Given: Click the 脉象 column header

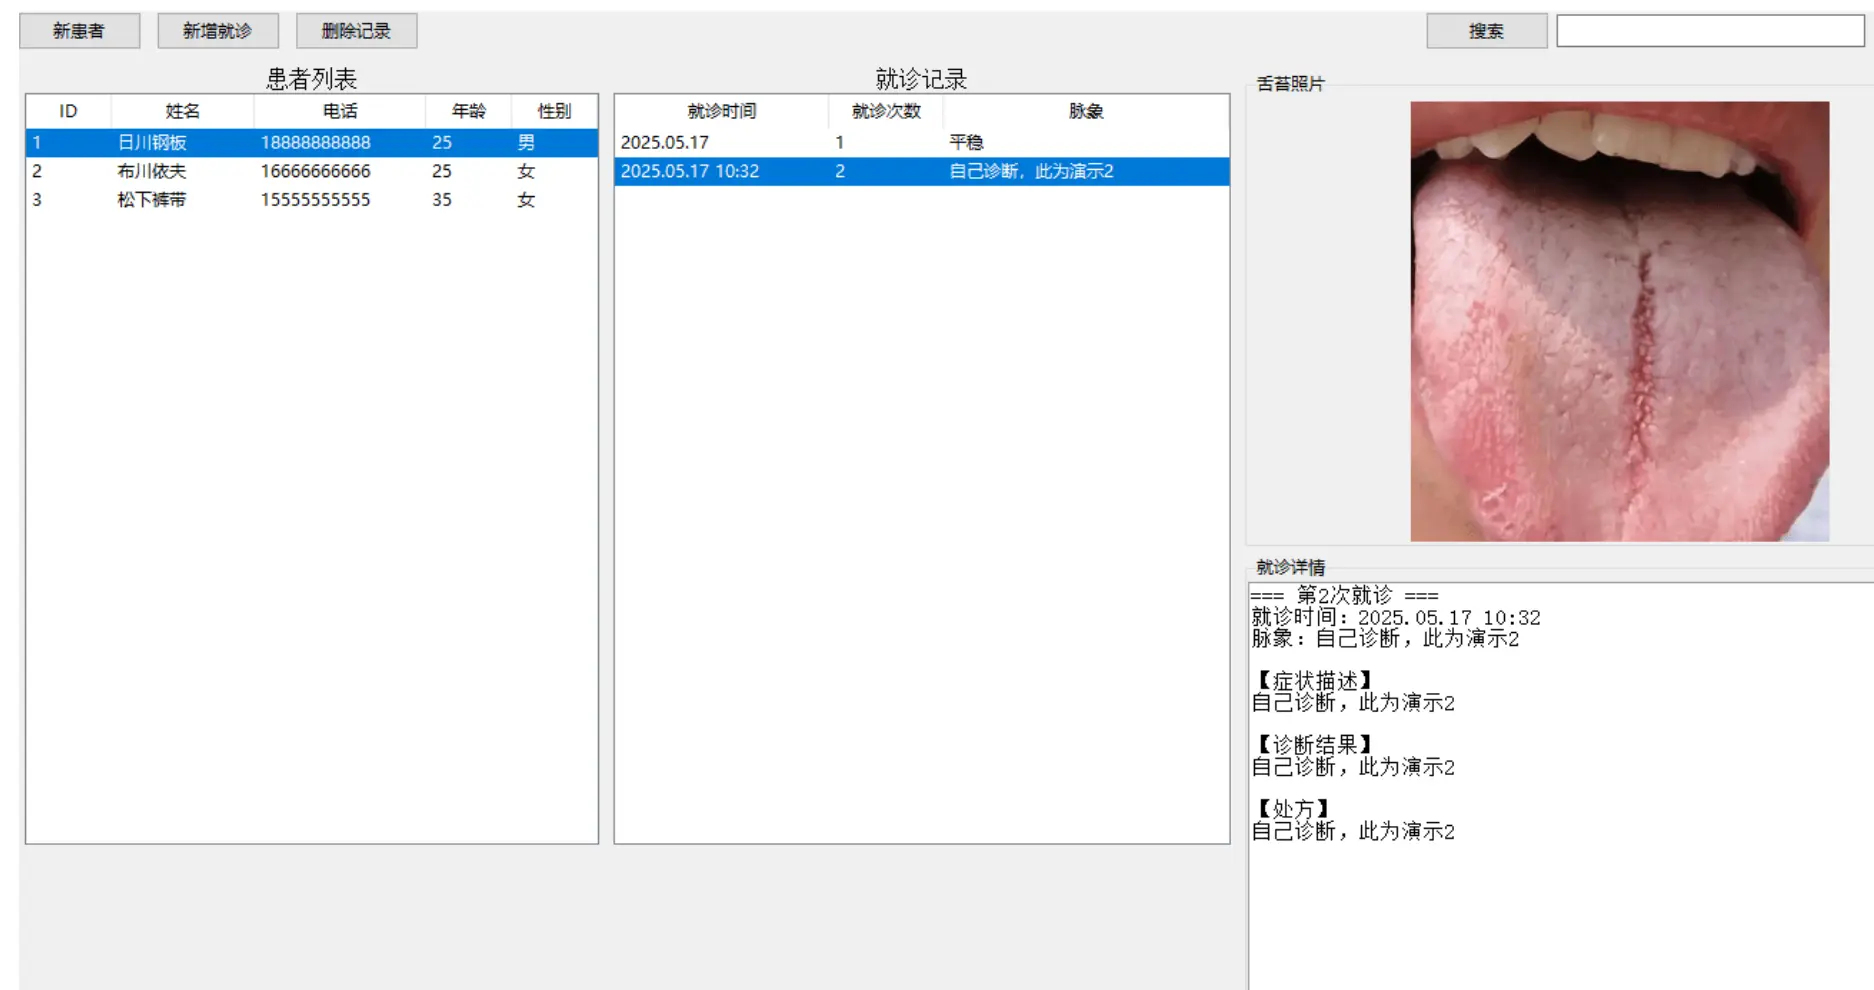Looking at the screenshot, I should click(x=1085, y=111).
